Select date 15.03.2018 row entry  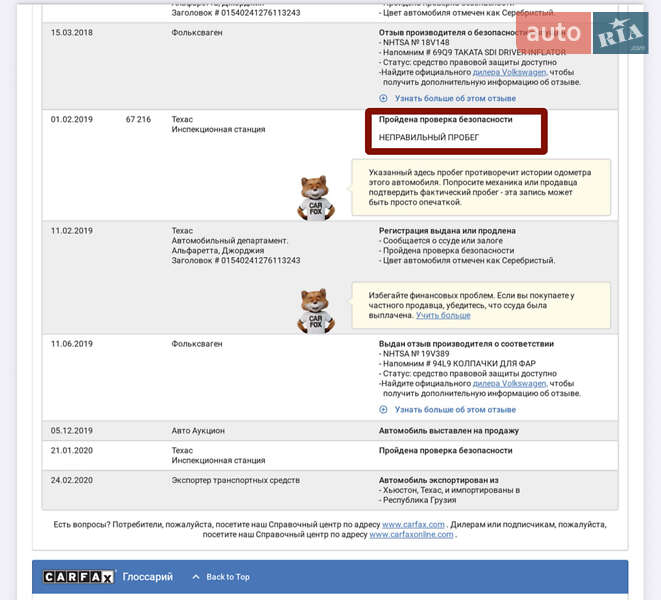tap(72, 32)
